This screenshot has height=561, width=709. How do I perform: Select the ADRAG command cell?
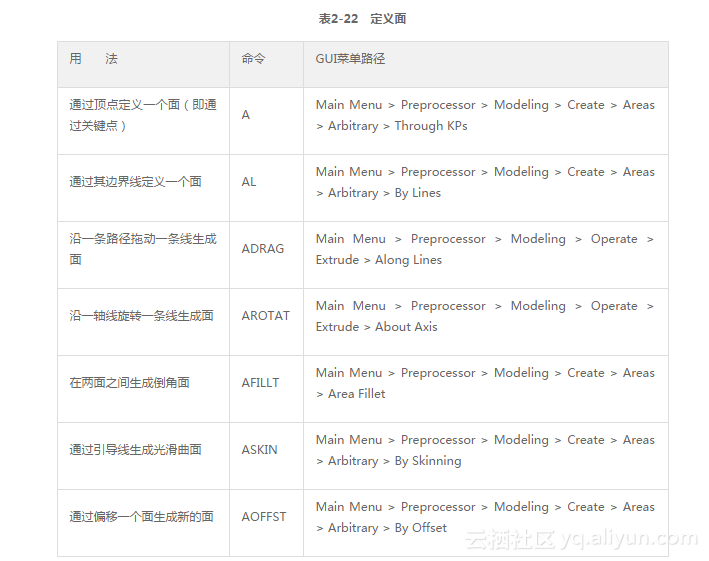263,249
